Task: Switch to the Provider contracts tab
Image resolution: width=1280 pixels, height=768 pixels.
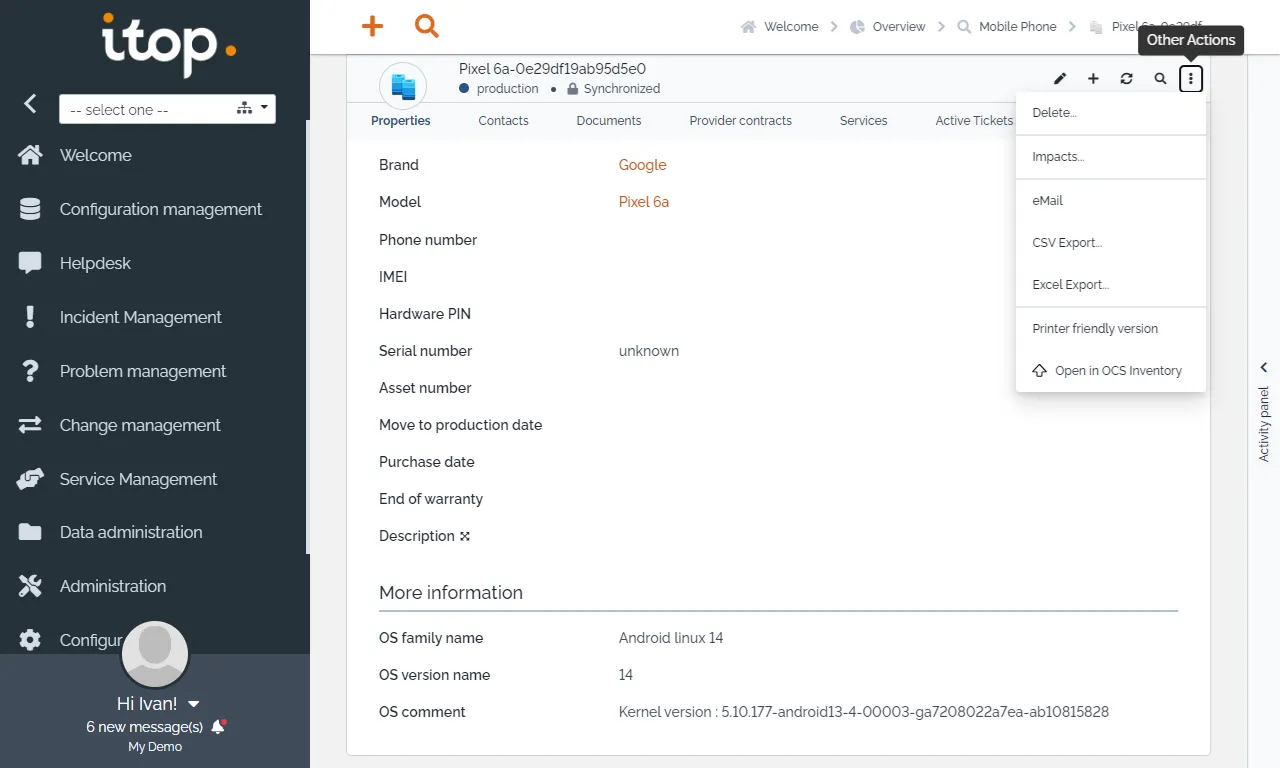Action: coord(740,121)
